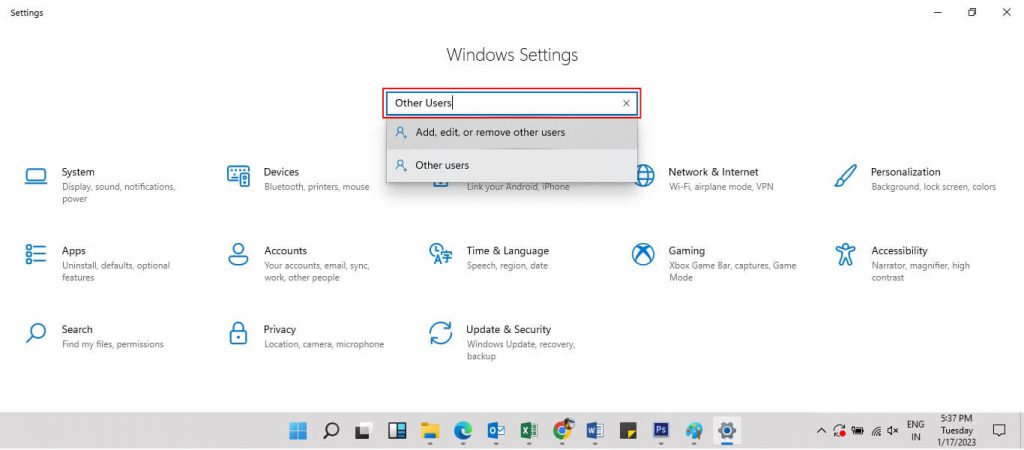Clear the search box with X

tap(626, 103)
